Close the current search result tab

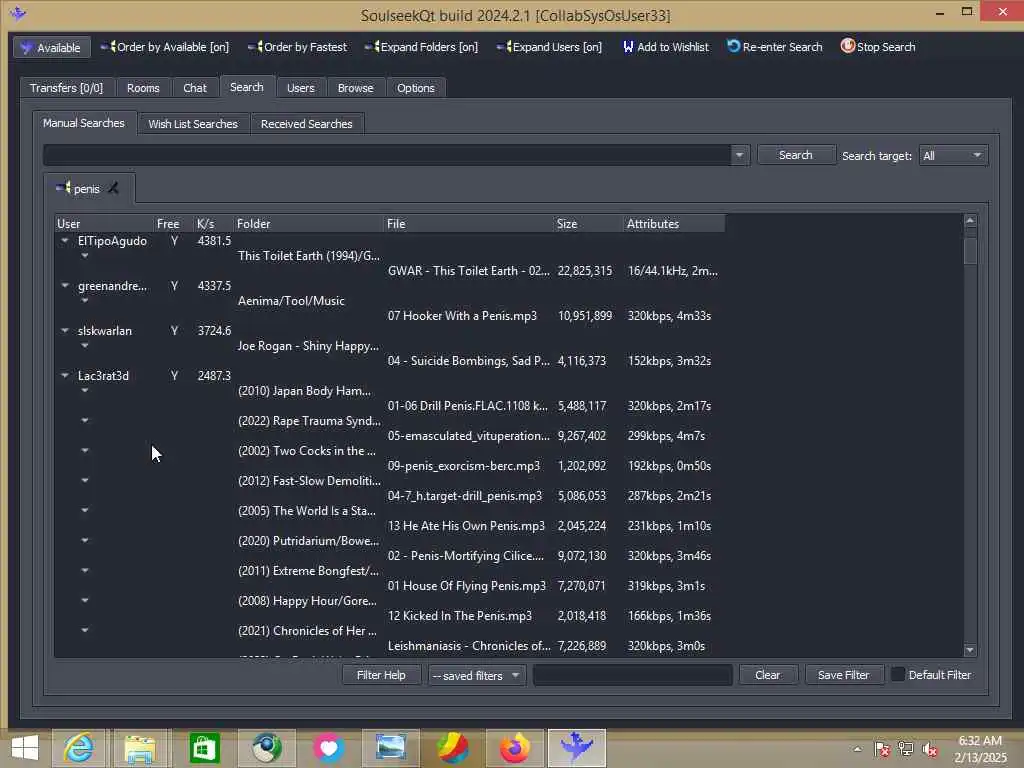[x=113, y=189]
